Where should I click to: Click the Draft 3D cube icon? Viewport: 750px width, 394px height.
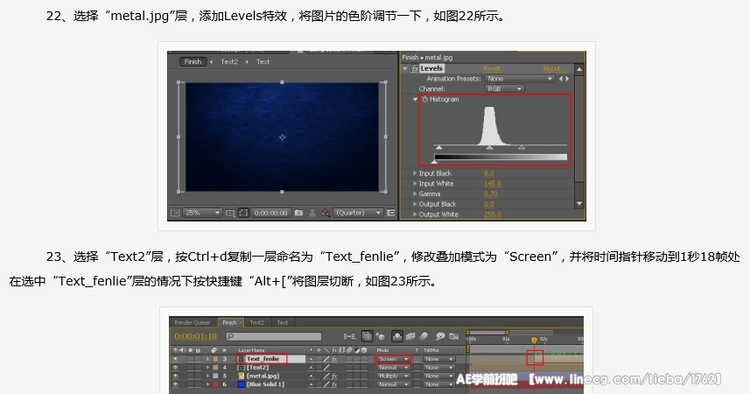[380, 336]
